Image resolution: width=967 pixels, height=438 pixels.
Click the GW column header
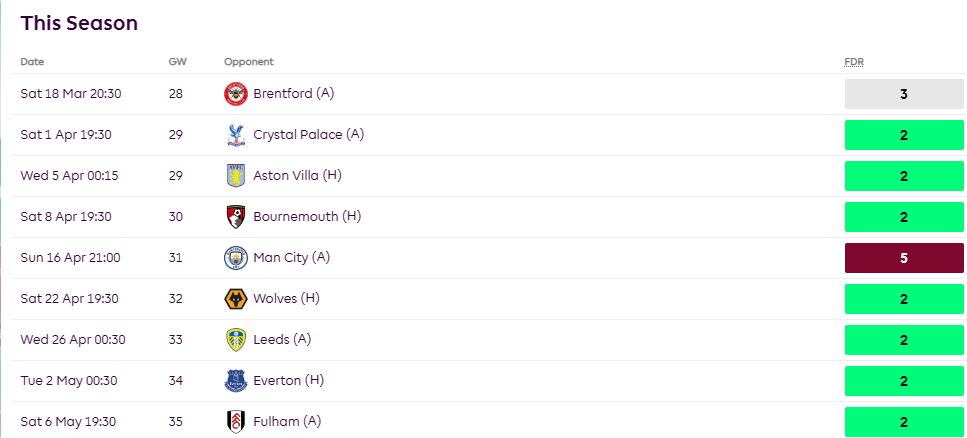[x=177, y=62]
